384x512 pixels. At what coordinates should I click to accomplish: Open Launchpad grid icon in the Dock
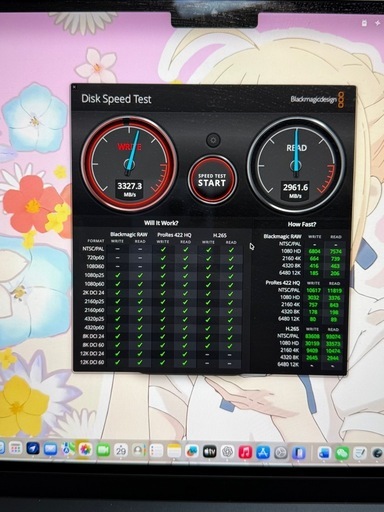click(x=15, y=449)
